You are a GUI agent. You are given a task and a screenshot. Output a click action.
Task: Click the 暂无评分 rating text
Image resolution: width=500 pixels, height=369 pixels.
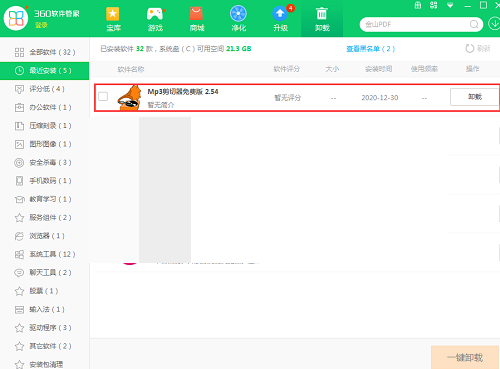(x=287, y=98)
